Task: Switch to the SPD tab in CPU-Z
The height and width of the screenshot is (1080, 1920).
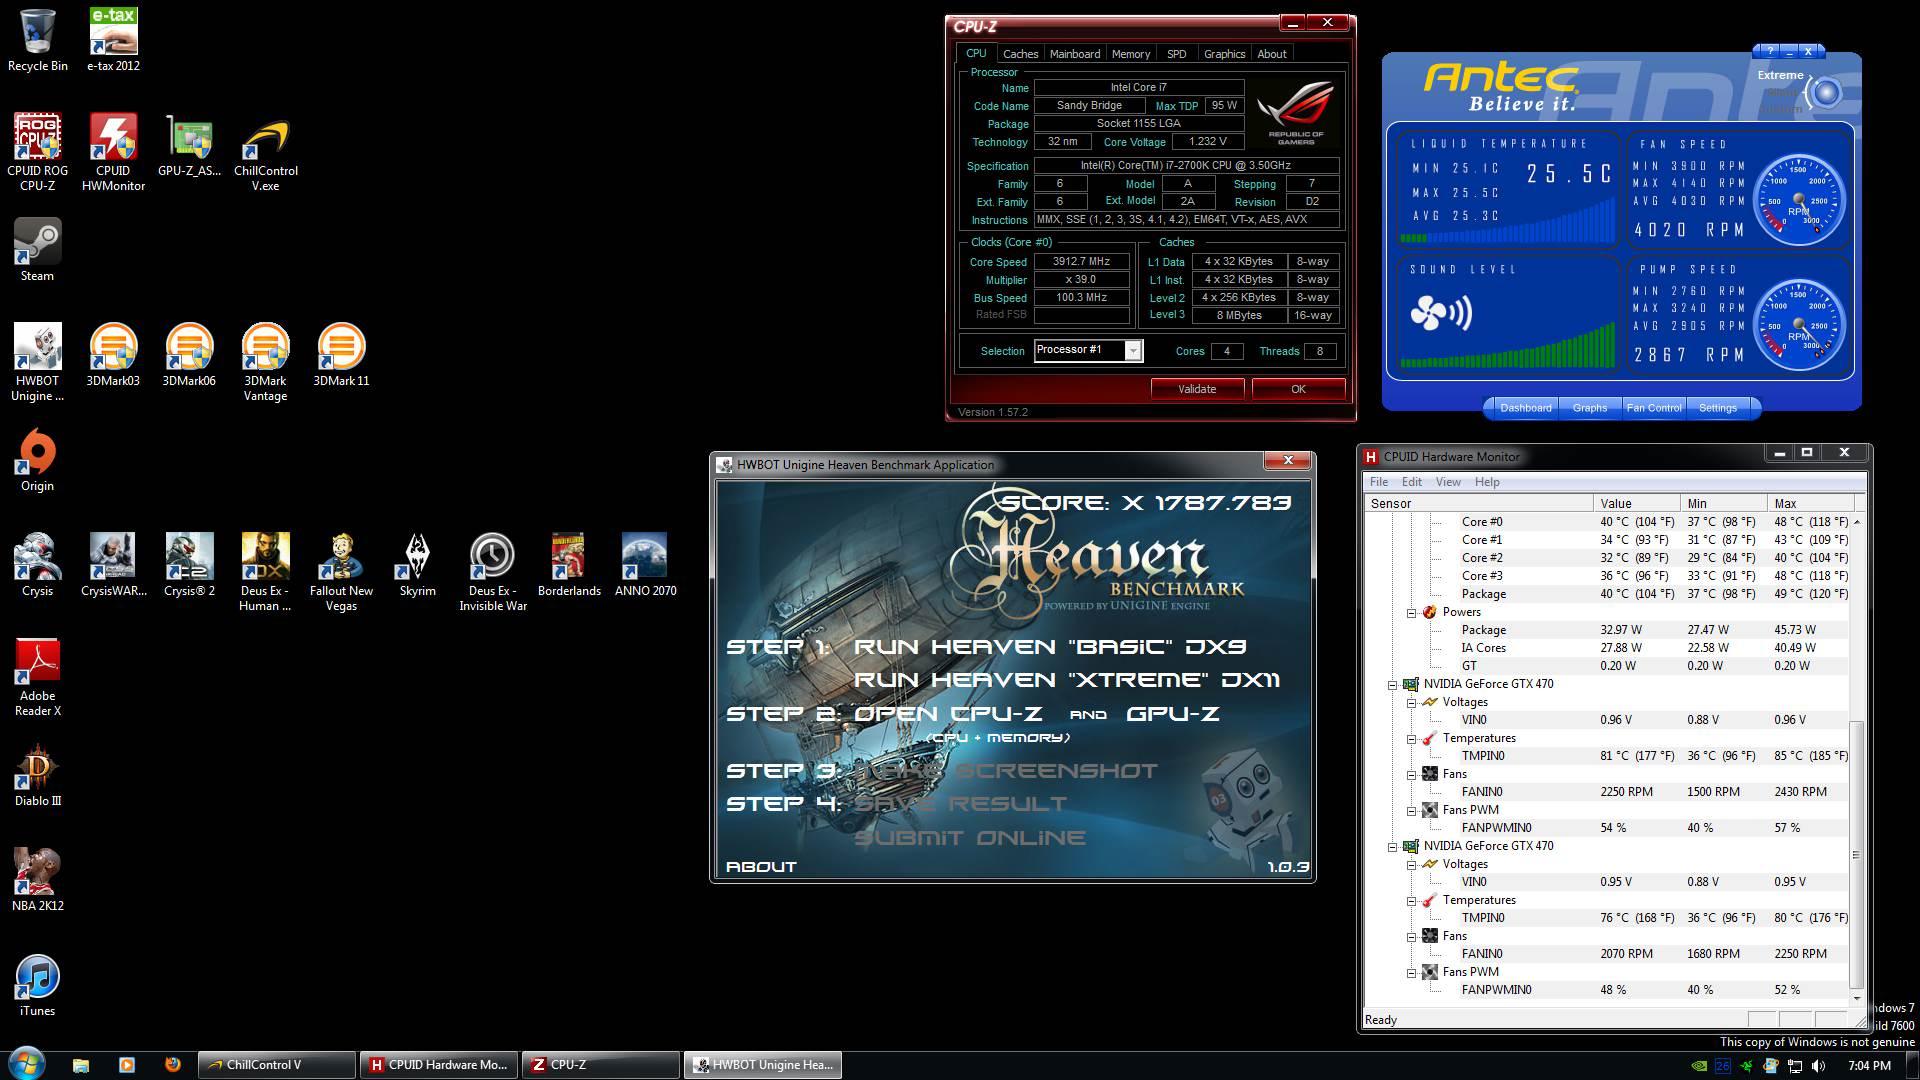Action: 1177,54
